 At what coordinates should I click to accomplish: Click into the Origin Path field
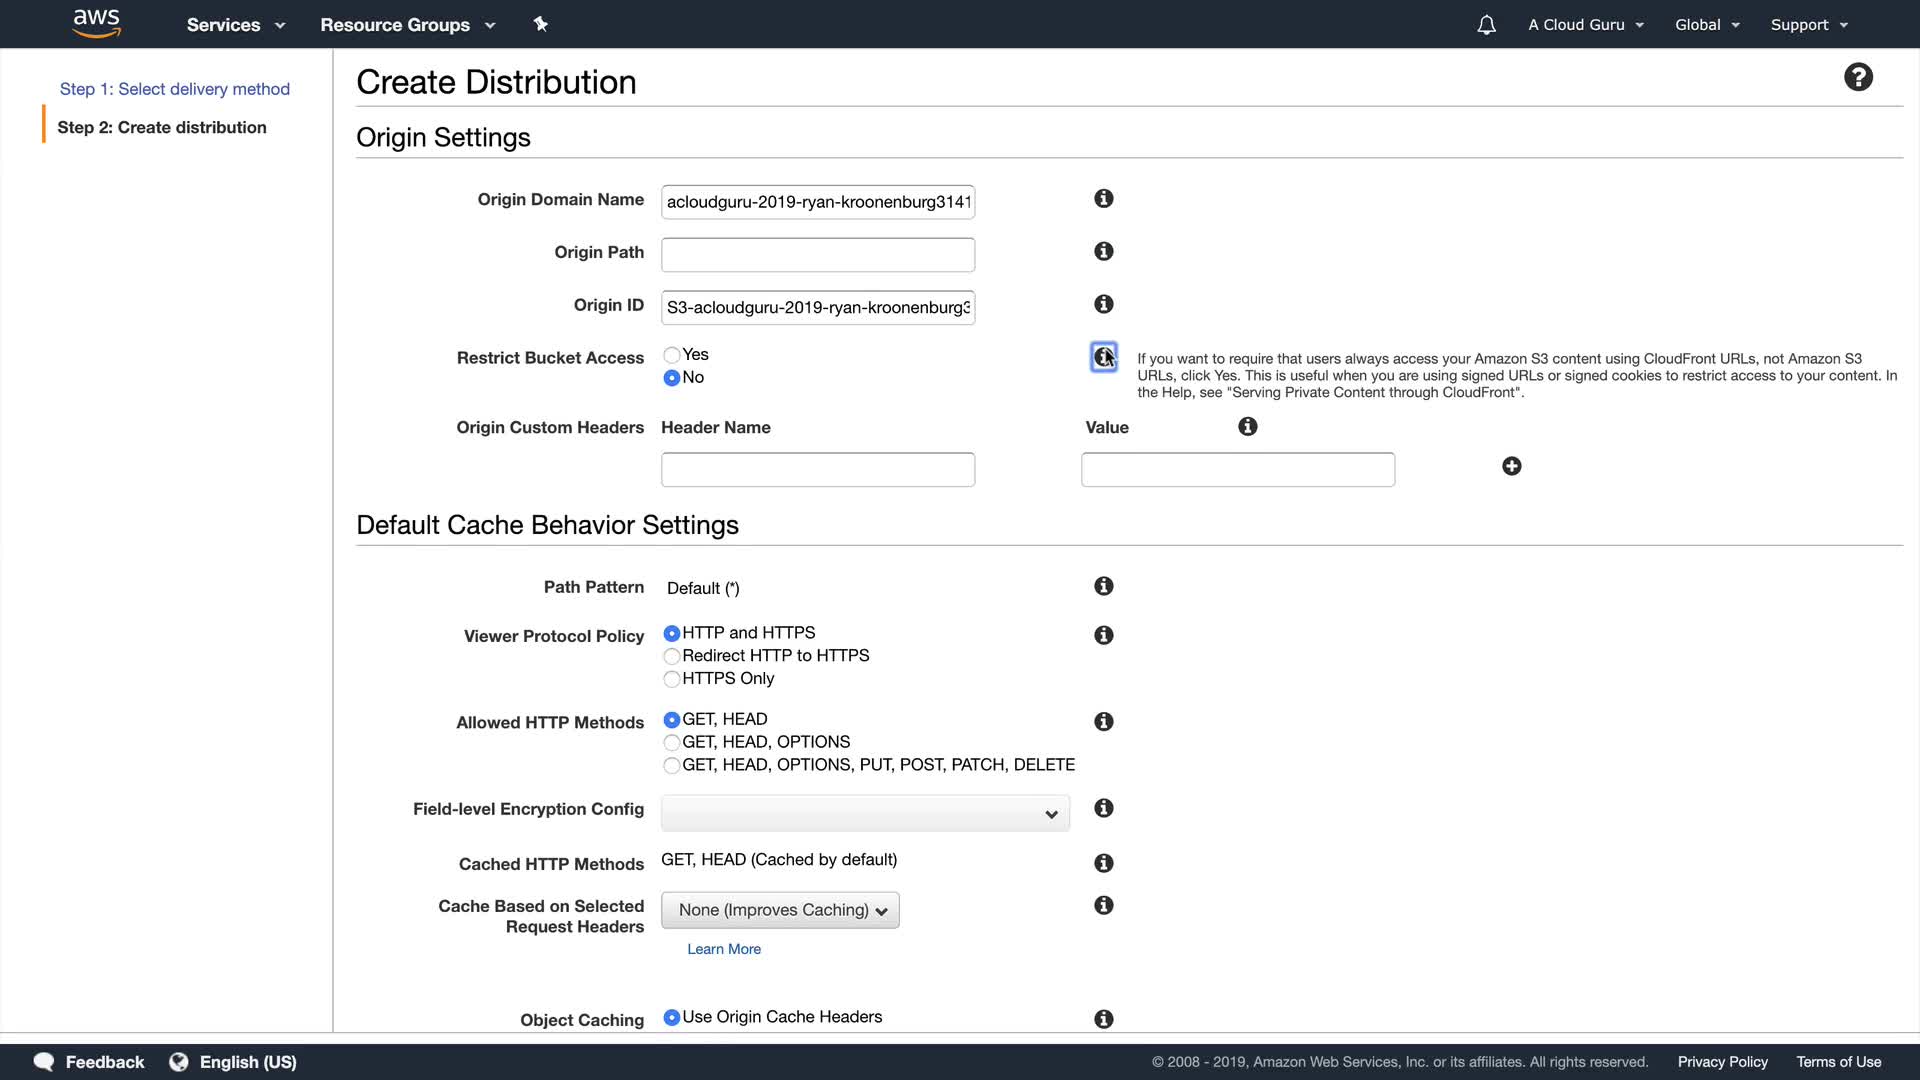[x=817, y=255]
